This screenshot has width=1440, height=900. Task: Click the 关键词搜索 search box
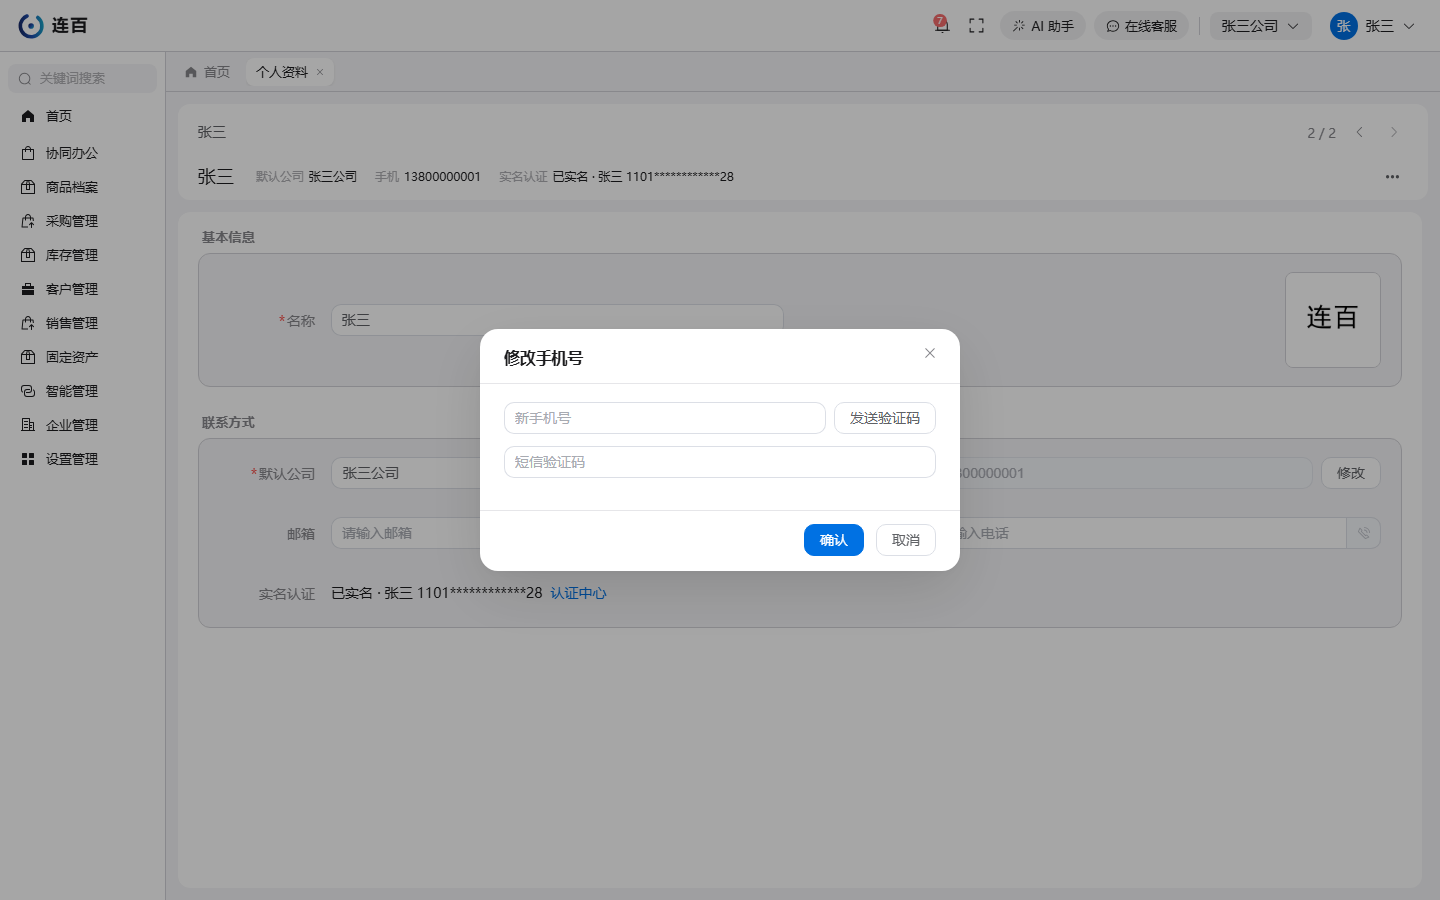(x=82, y=78)
